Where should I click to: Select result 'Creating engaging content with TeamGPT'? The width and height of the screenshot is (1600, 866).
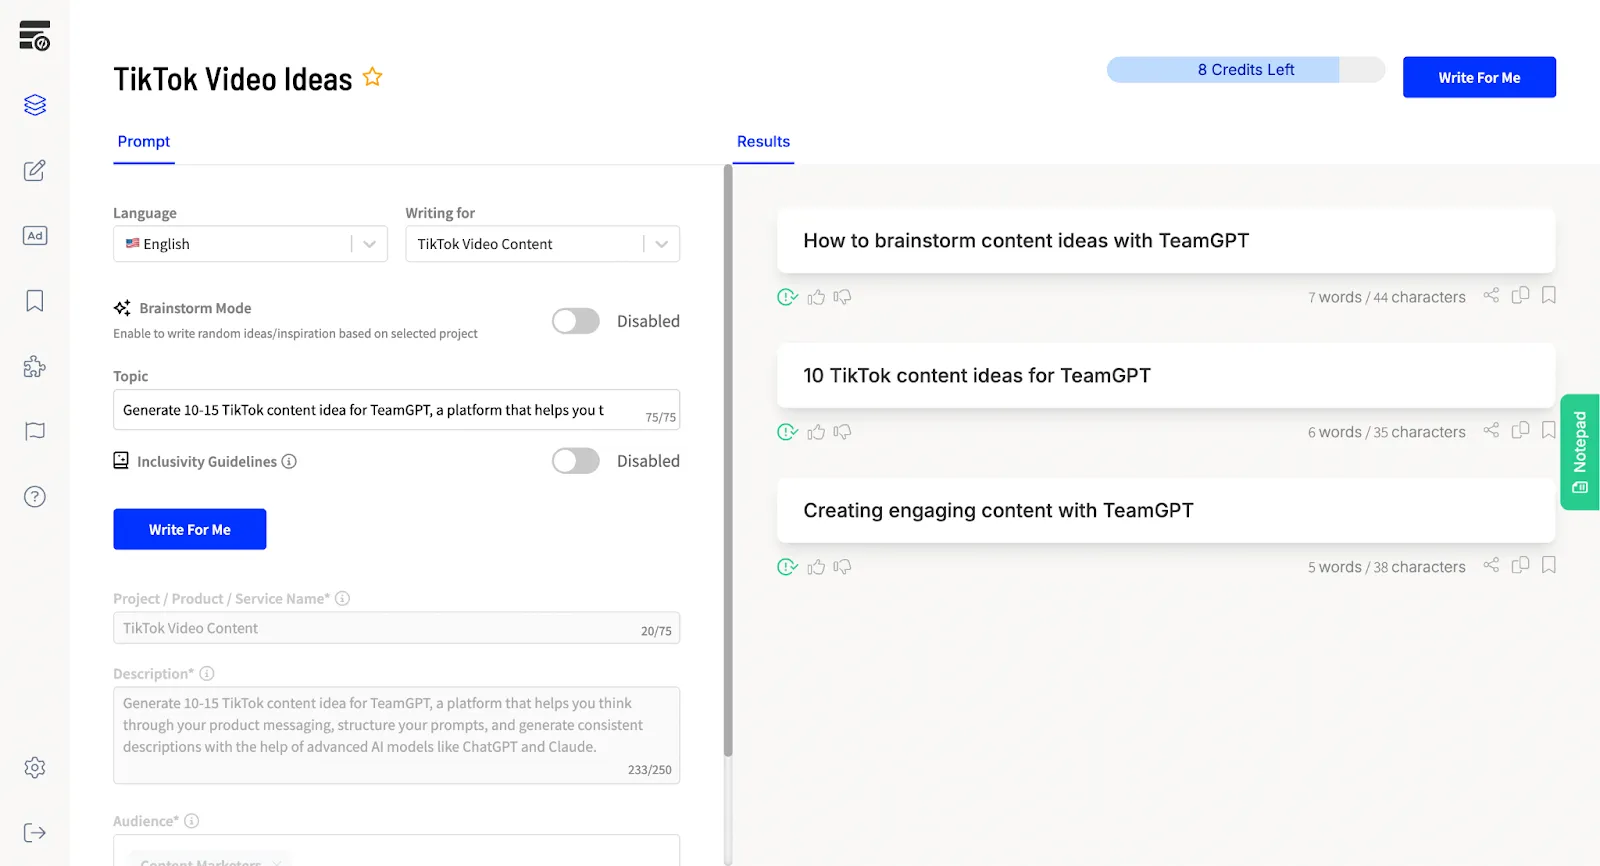point(1166,511)
